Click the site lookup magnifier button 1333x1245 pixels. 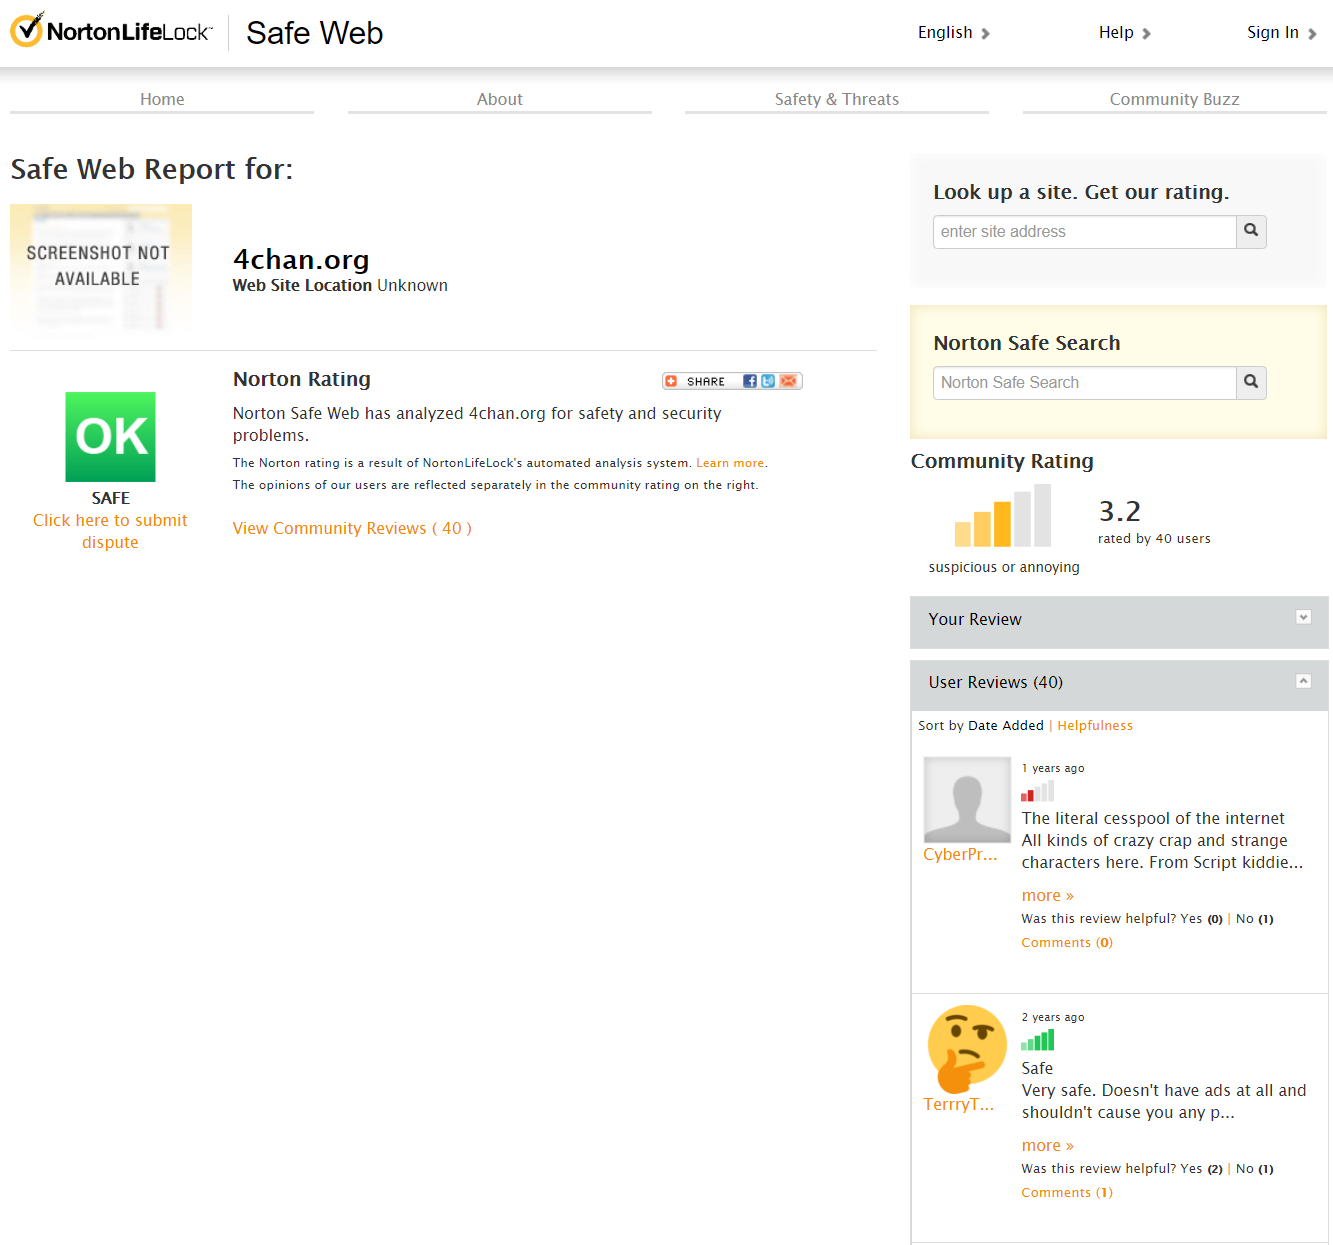click(1251, 231)
